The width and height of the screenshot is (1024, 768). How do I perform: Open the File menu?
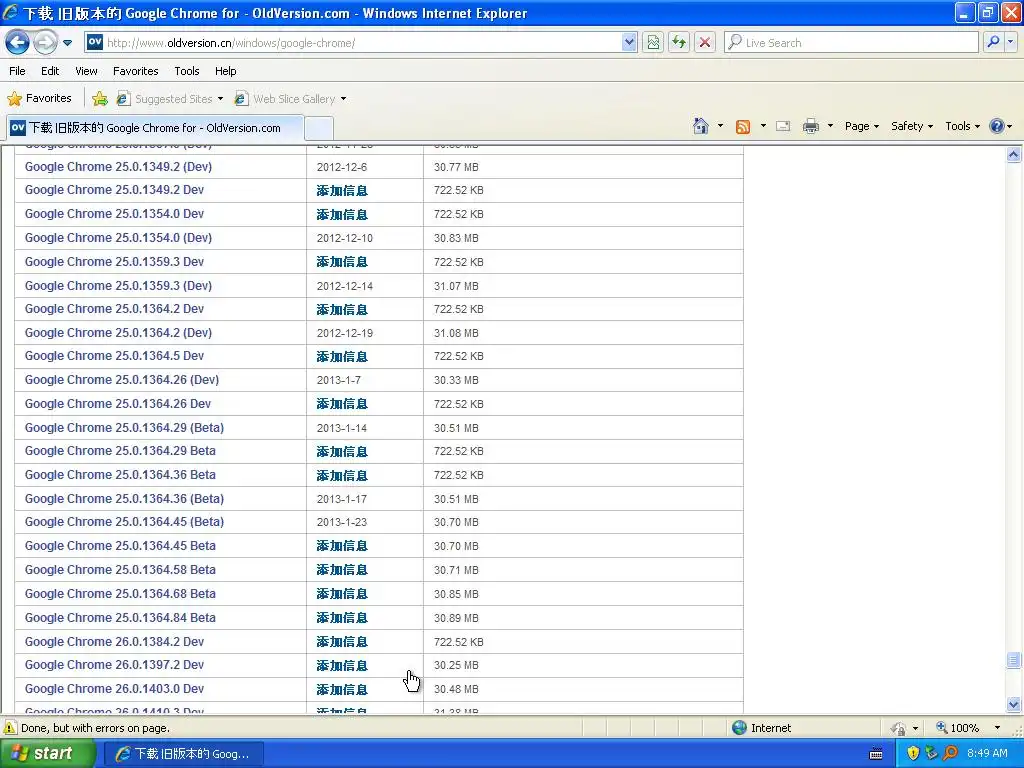[x=18, y=71]
